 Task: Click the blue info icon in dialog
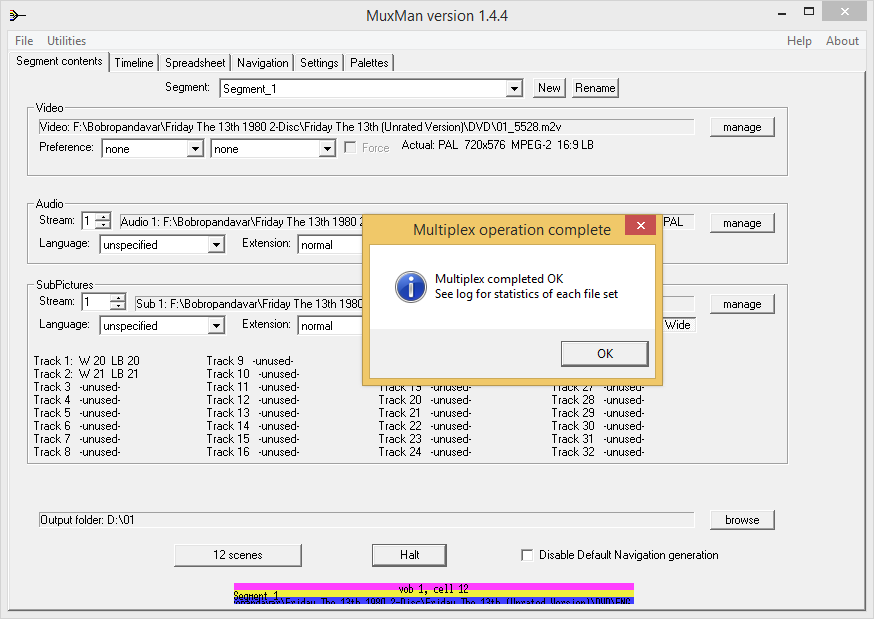click(411, 287)
